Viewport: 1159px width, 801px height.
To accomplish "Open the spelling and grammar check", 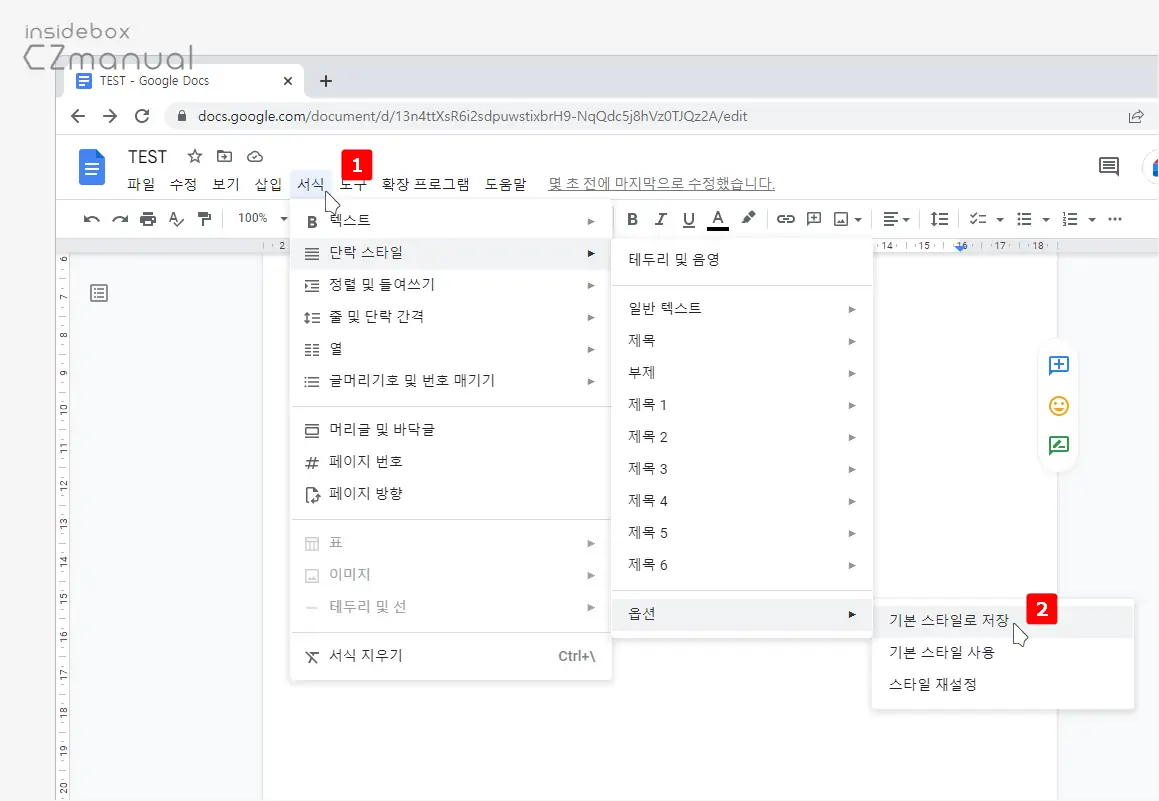I will click(174, 218).
